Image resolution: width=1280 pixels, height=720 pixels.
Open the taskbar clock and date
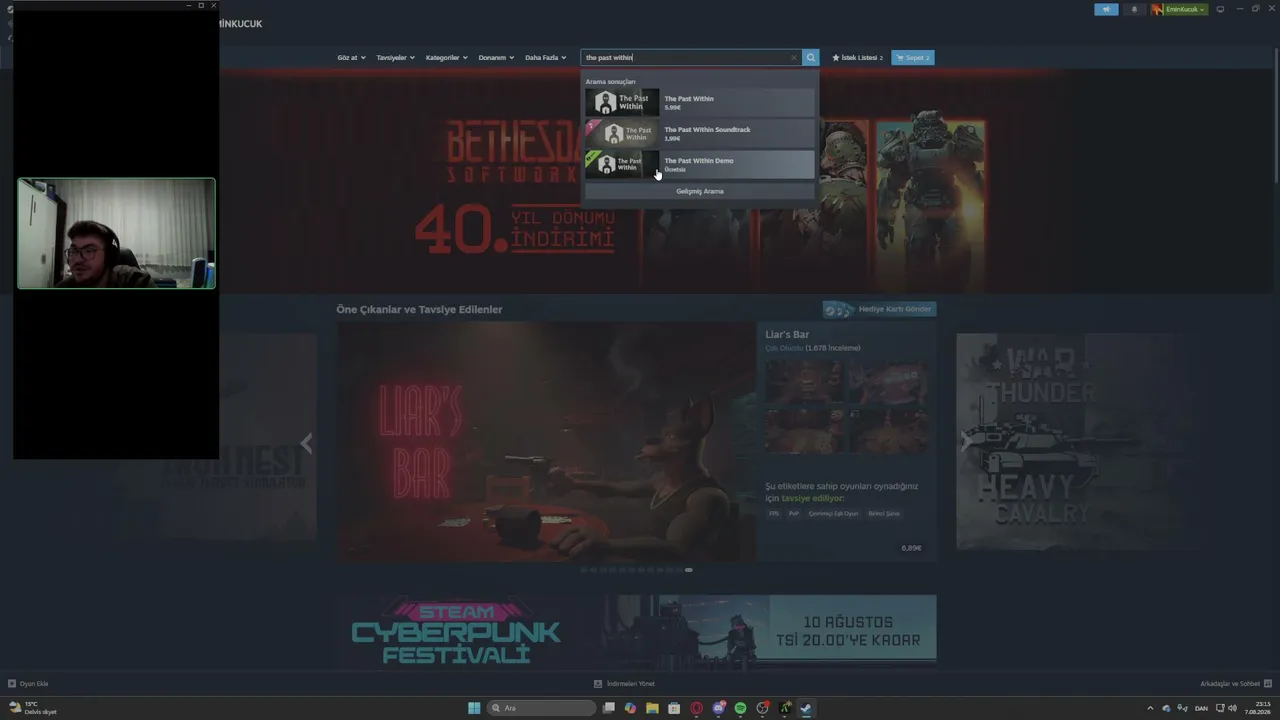[1257, 708]
